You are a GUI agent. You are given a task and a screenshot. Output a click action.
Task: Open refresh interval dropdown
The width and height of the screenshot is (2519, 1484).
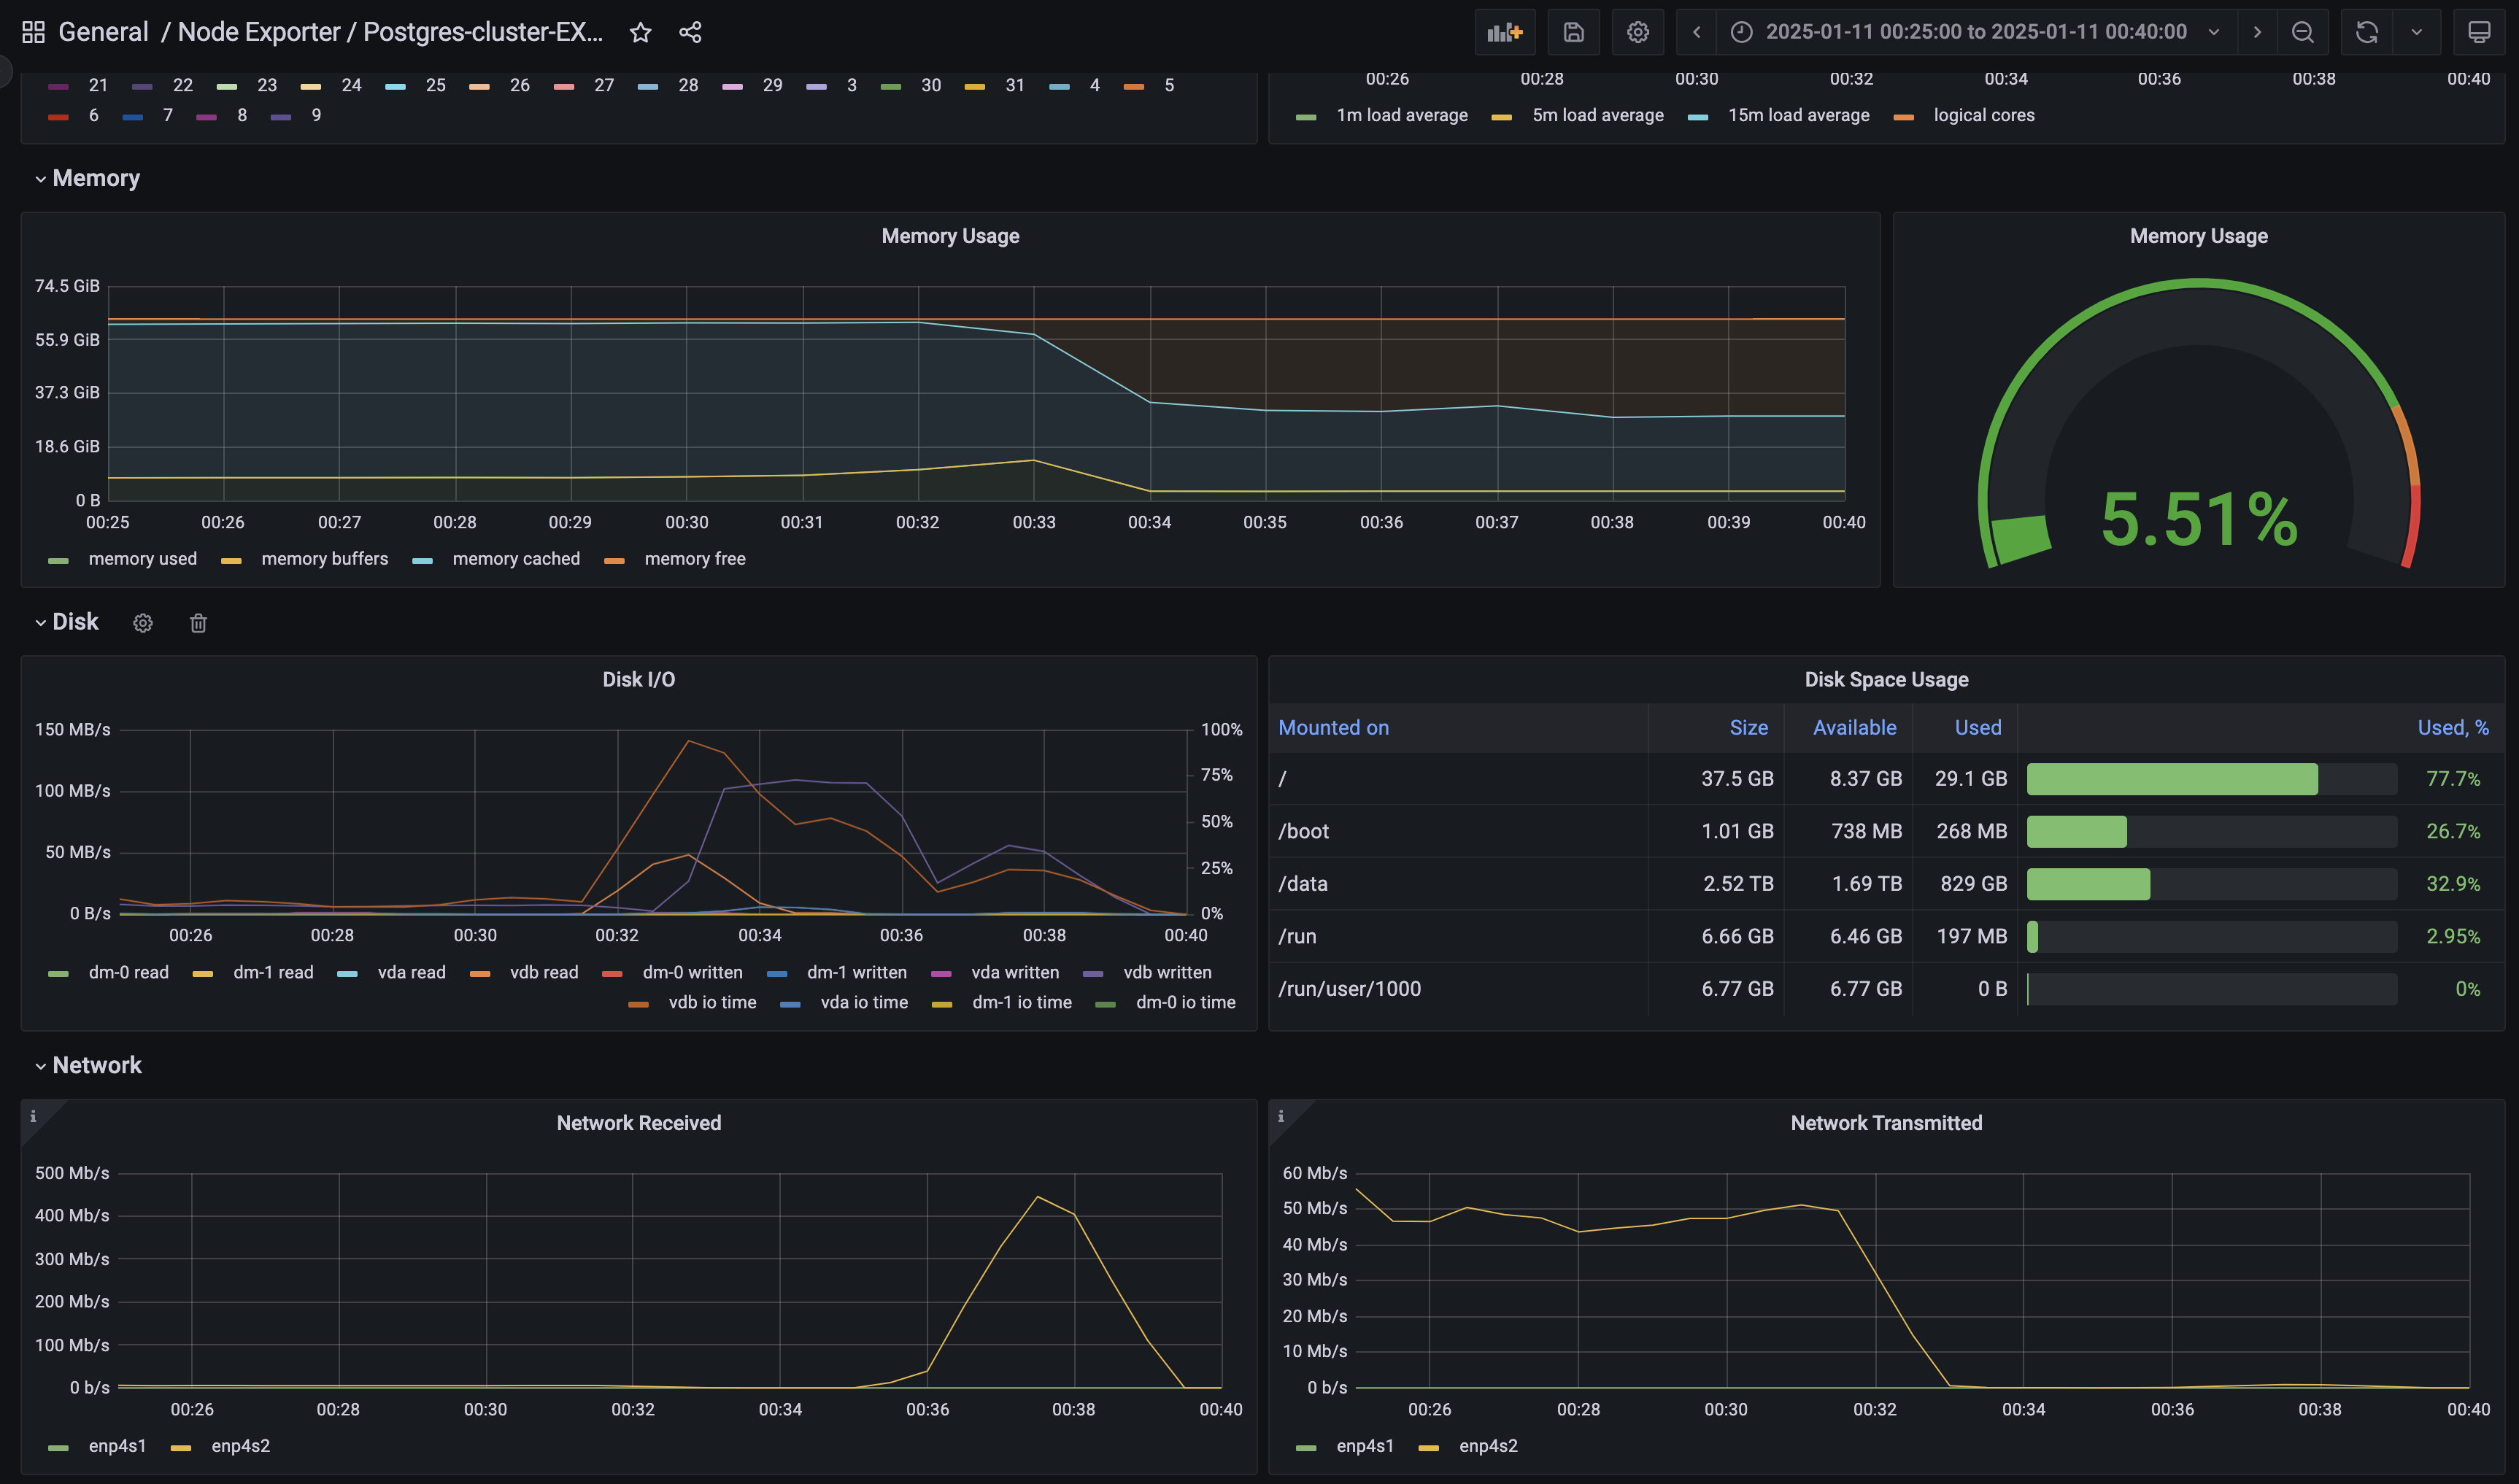(2416, 32)
